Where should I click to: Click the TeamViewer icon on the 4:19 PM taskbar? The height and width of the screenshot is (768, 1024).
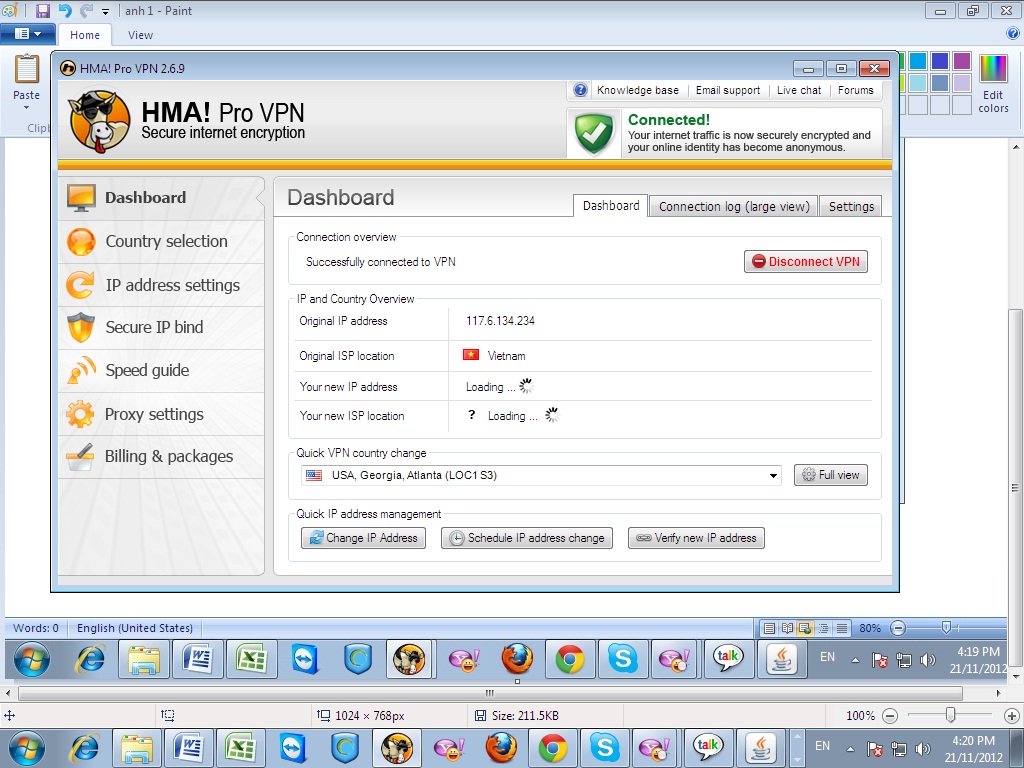point(304,659)
